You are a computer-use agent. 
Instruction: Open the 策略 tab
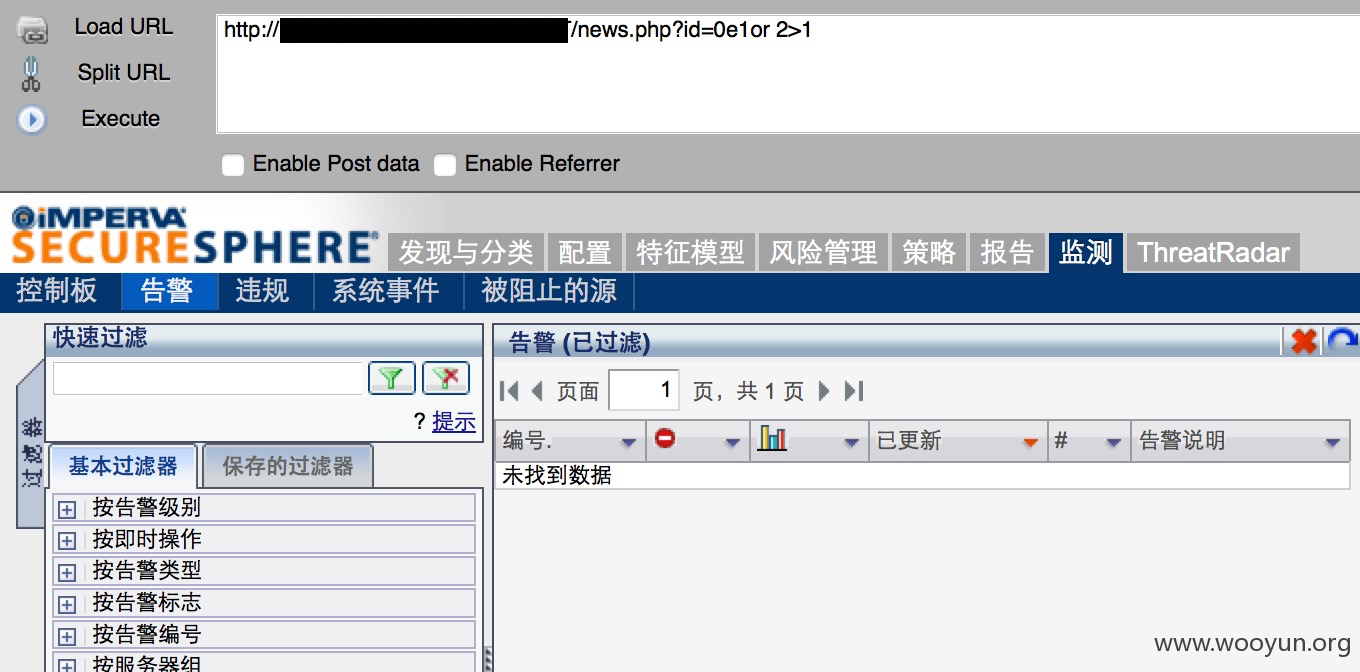(929, 253)
